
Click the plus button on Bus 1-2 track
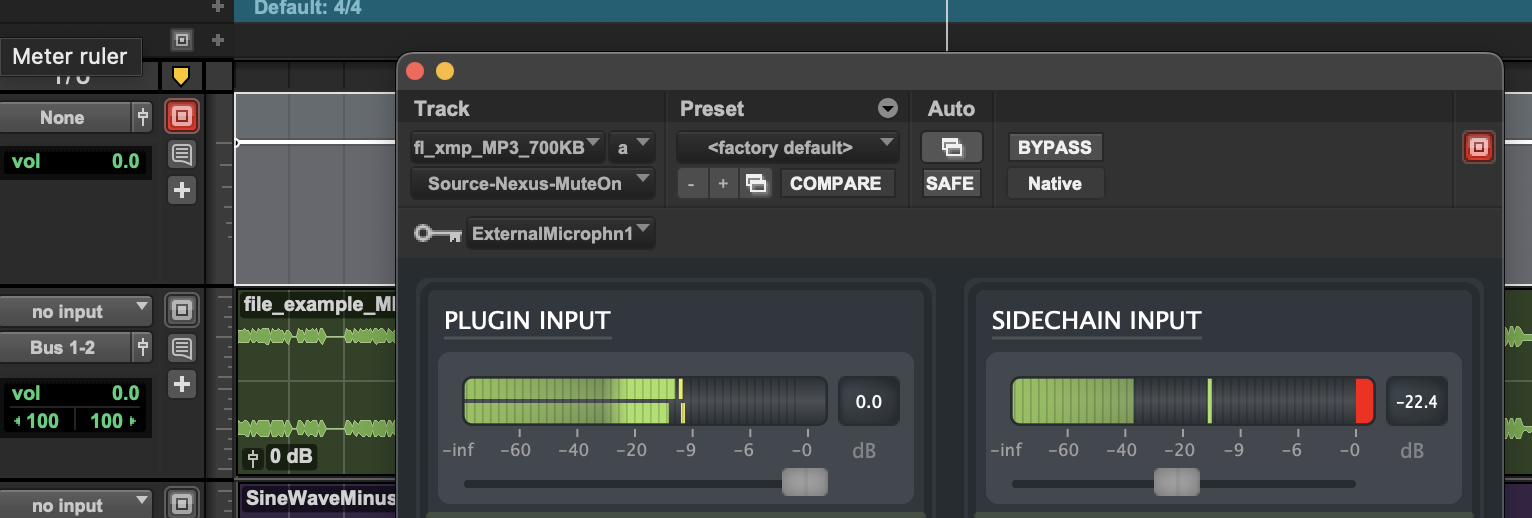point(181,383)
